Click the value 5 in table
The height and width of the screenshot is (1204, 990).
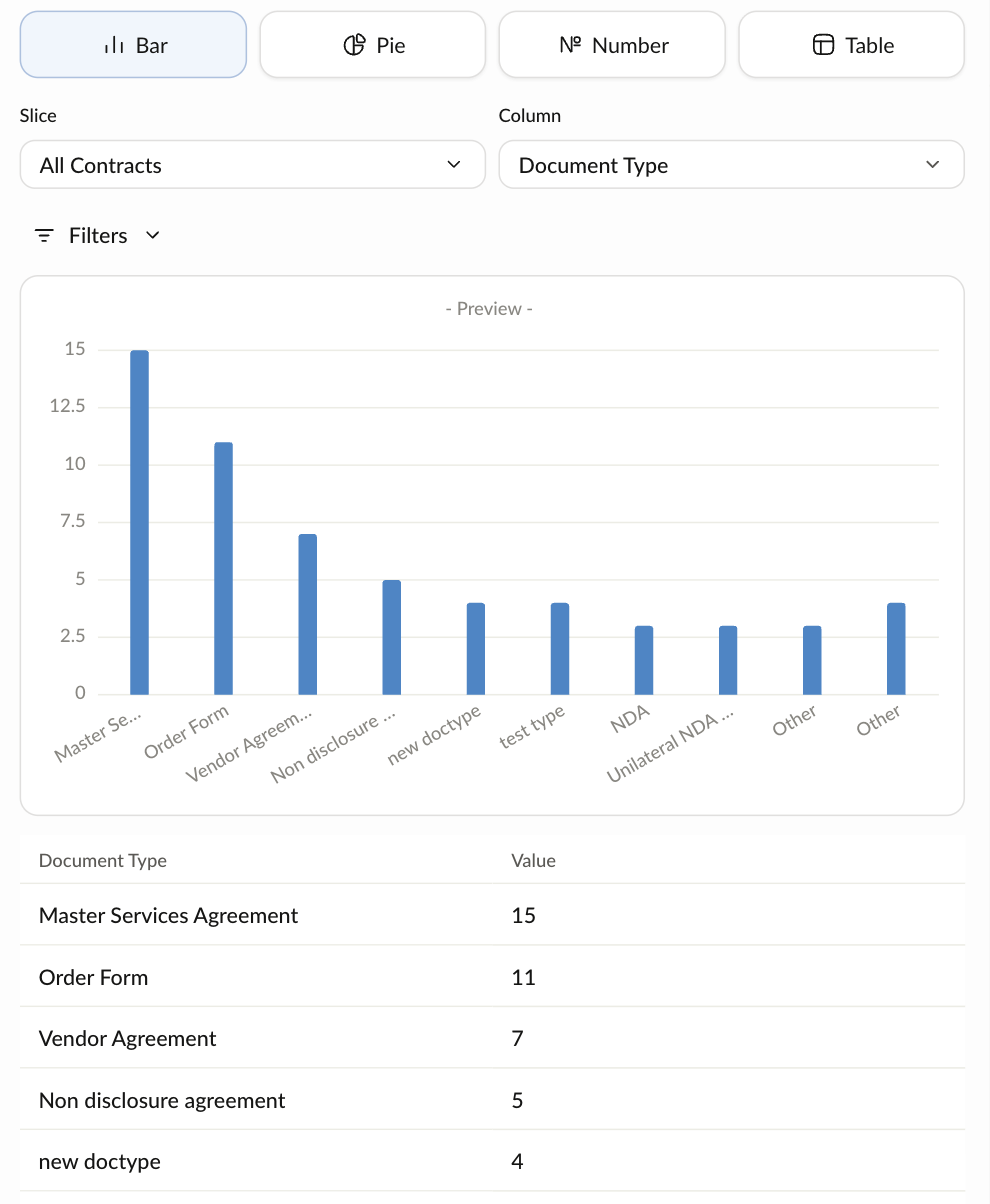tap(517, 1100)
